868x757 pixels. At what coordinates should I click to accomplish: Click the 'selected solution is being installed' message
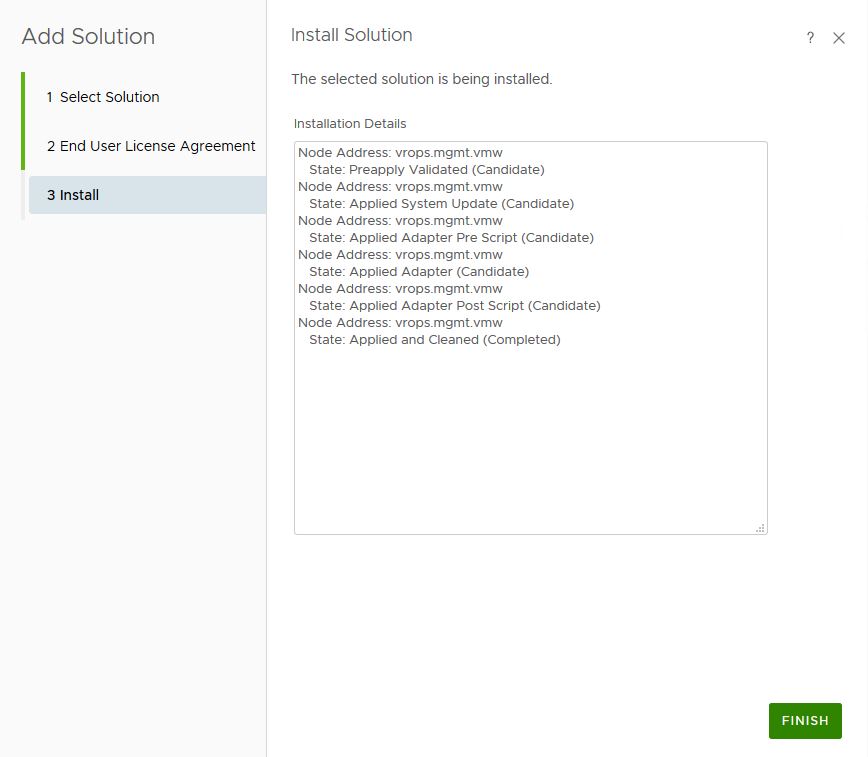[x=421, y=79]
